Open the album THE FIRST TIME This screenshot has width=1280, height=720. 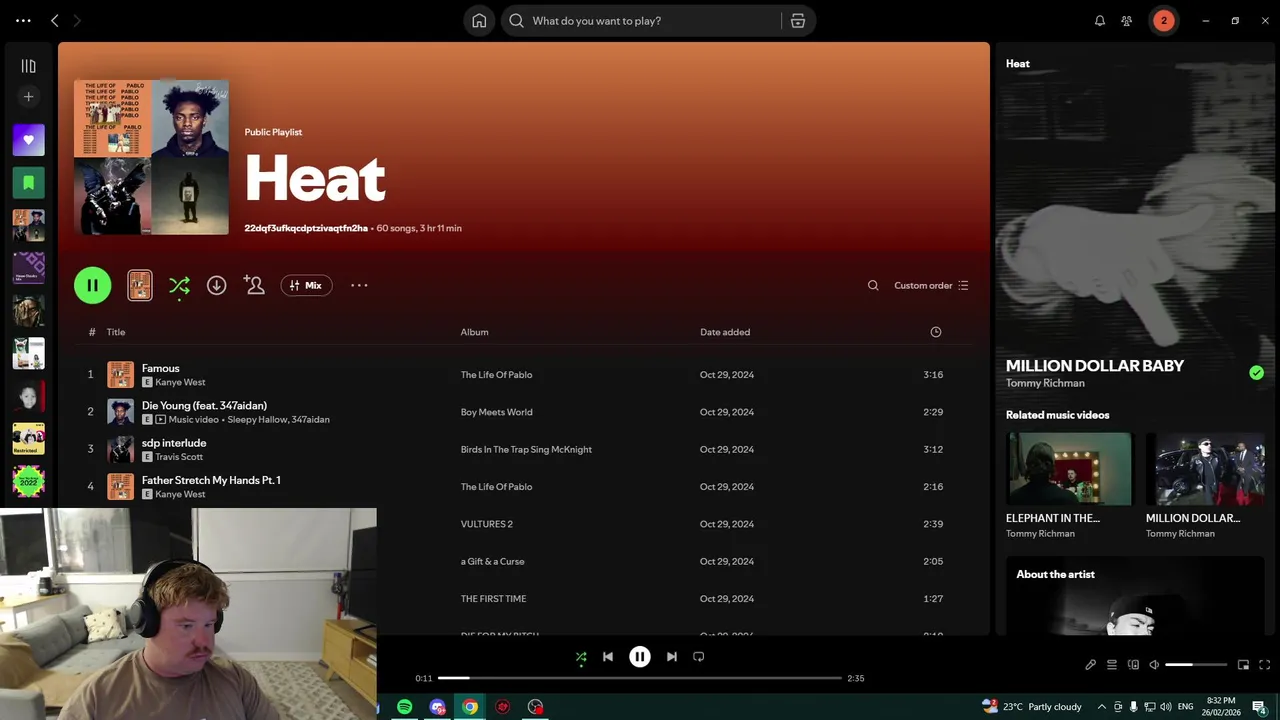pos(493,599)
